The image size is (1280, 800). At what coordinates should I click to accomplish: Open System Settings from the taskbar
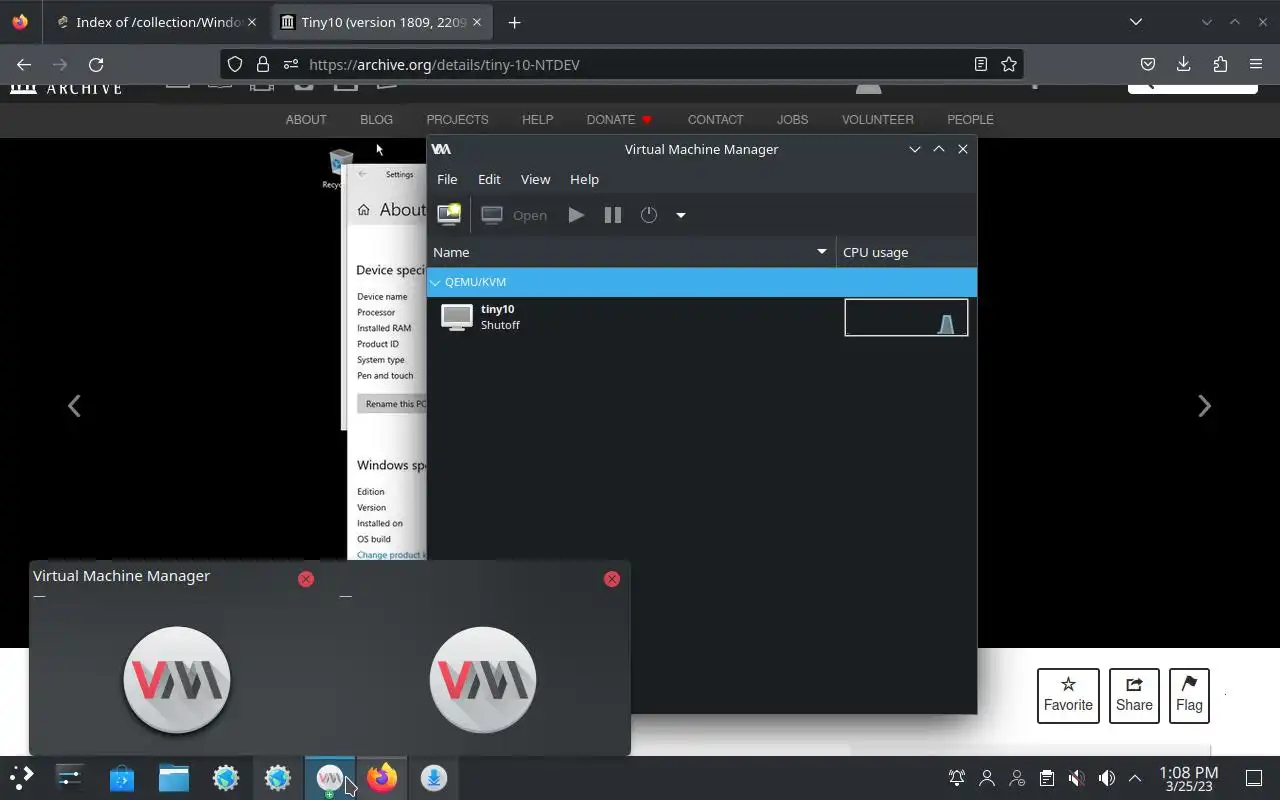70,777
